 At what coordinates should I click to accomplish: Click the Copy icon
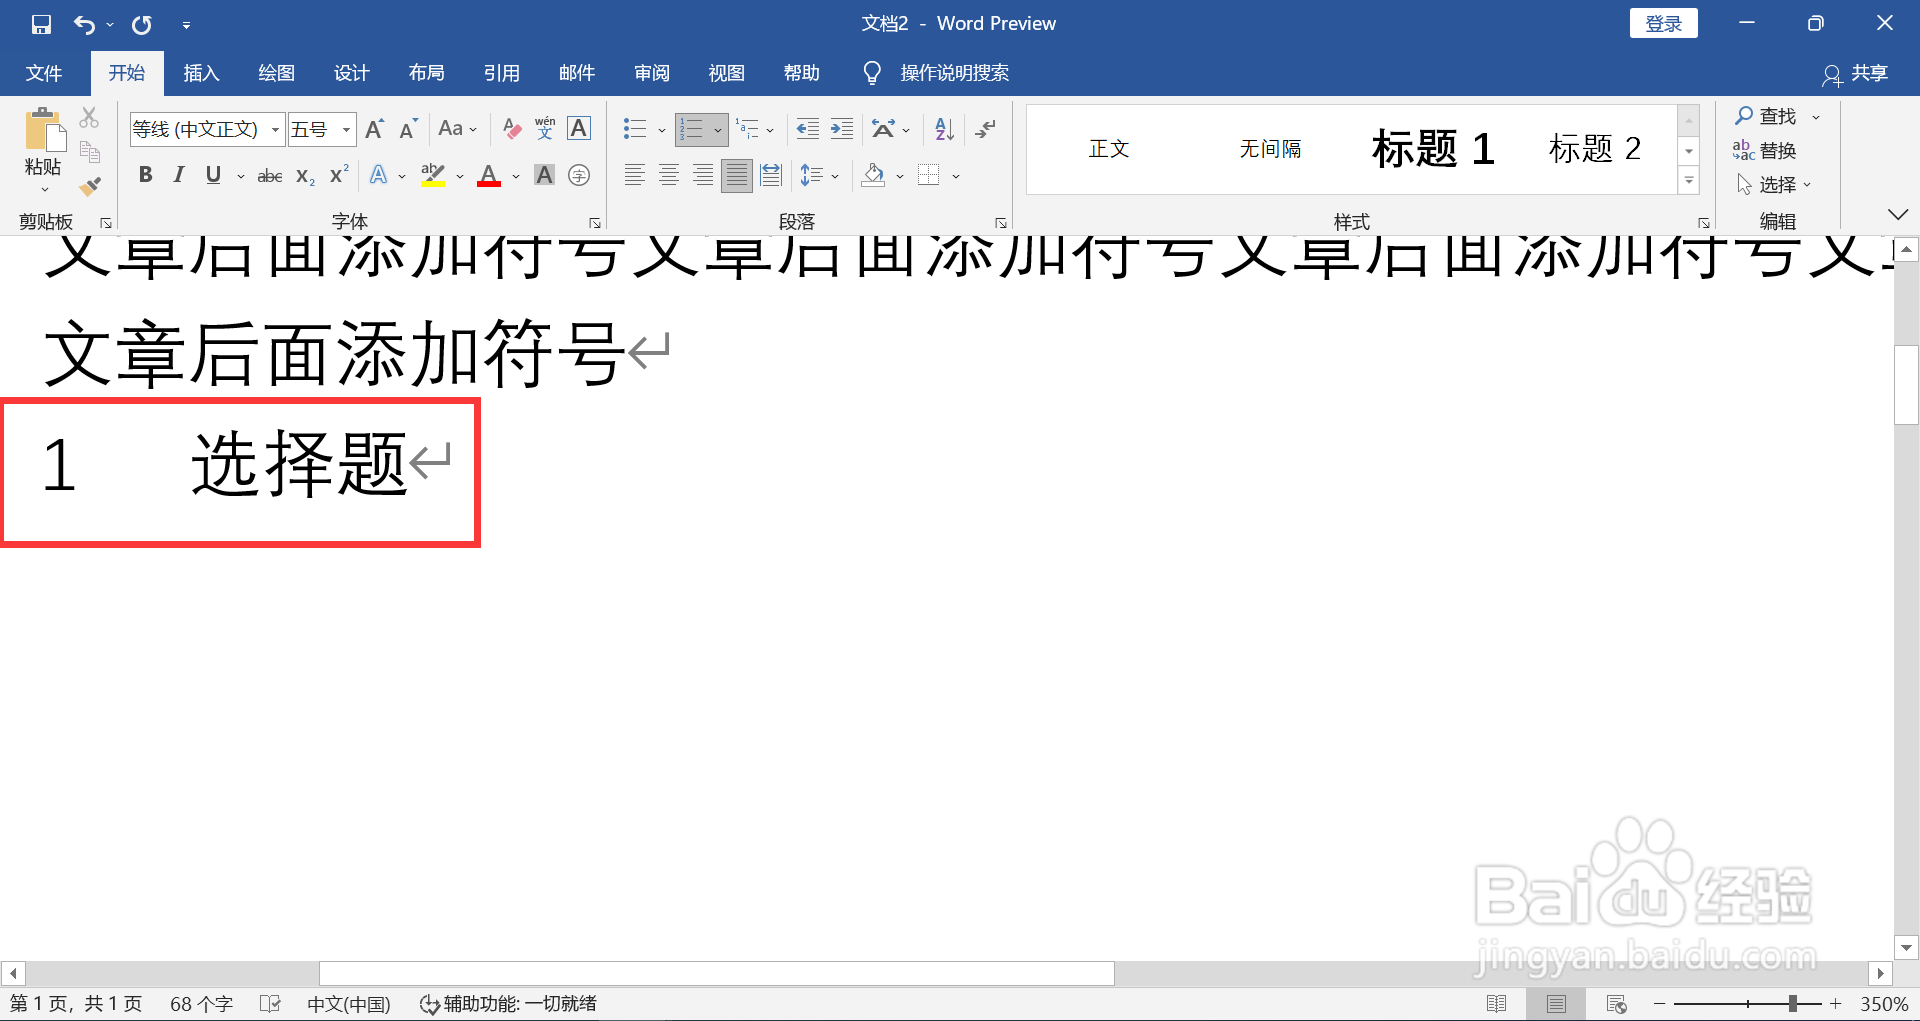point(90,152)
